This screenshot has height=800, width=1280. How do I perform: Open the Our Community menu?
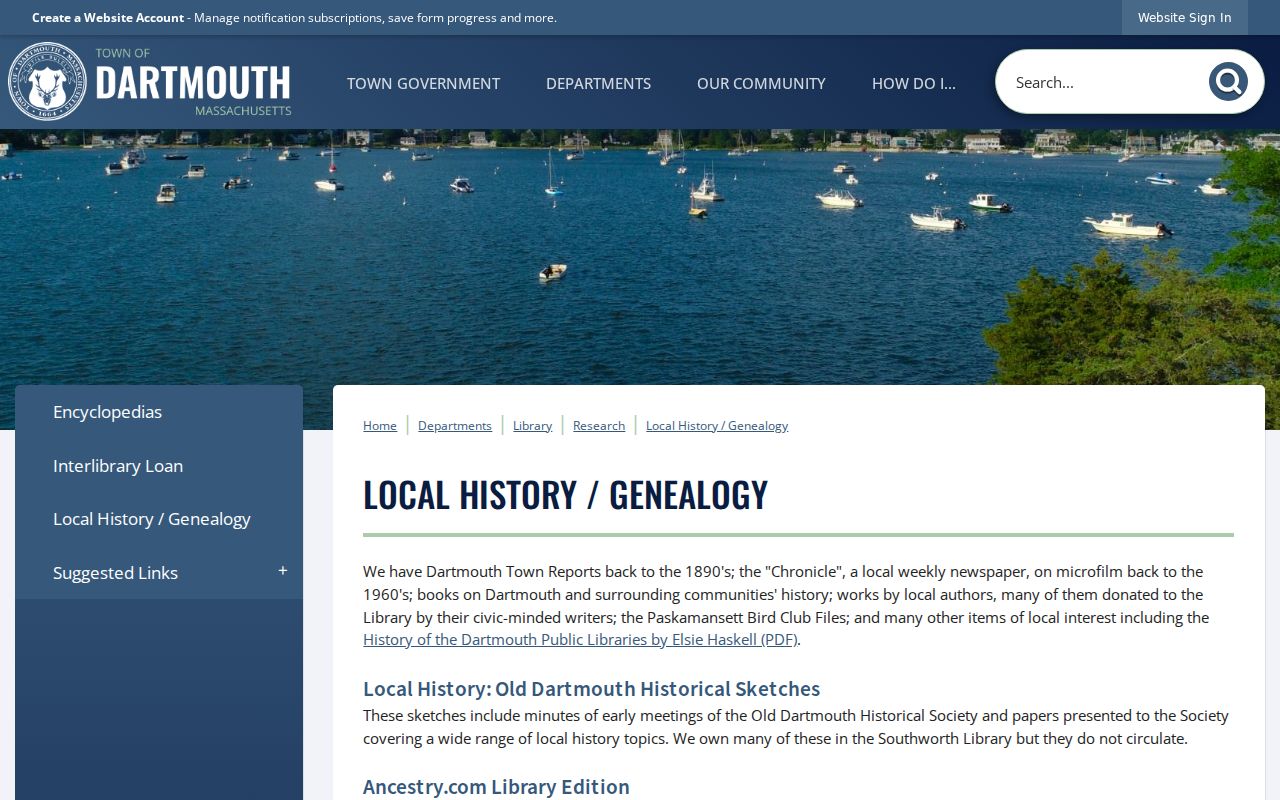click(761, 83)
